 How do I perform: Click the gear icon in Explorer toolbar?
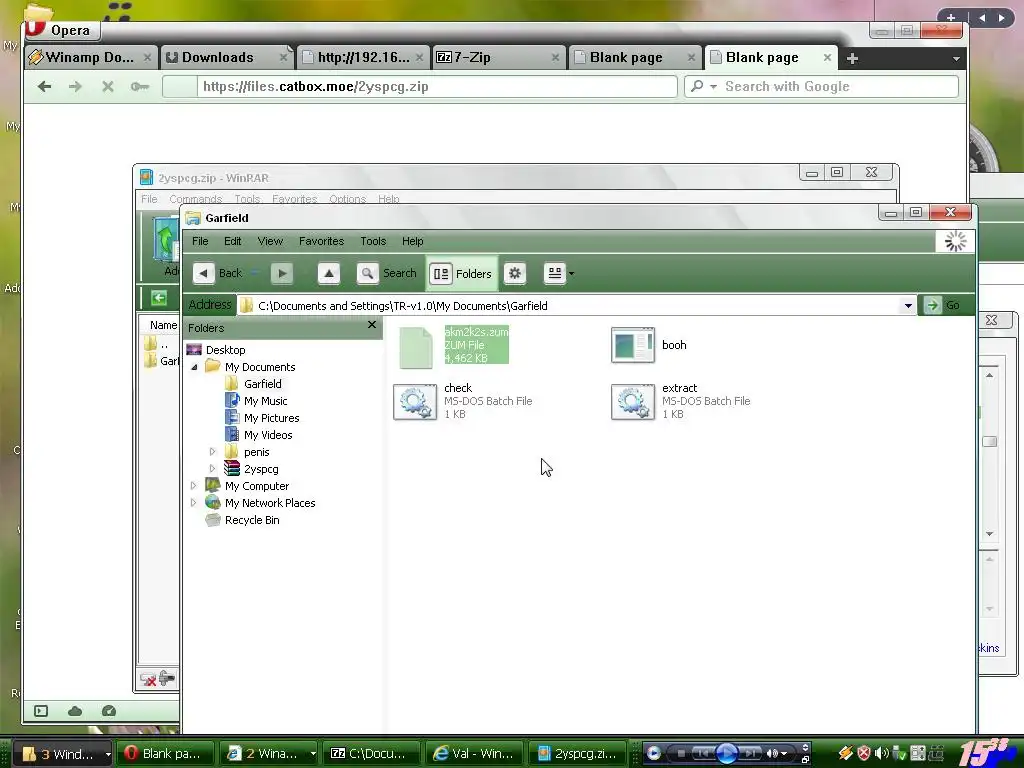(515, 273)
